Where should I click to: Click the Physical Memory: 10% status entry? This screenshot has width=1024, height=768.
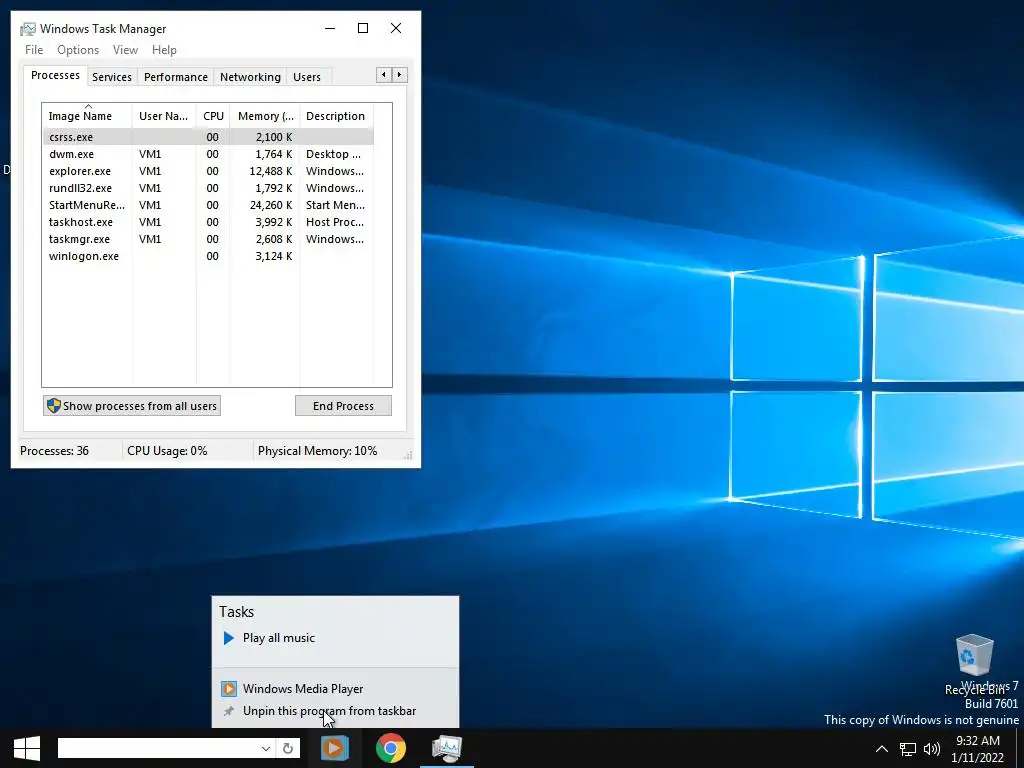pos(317,451)
